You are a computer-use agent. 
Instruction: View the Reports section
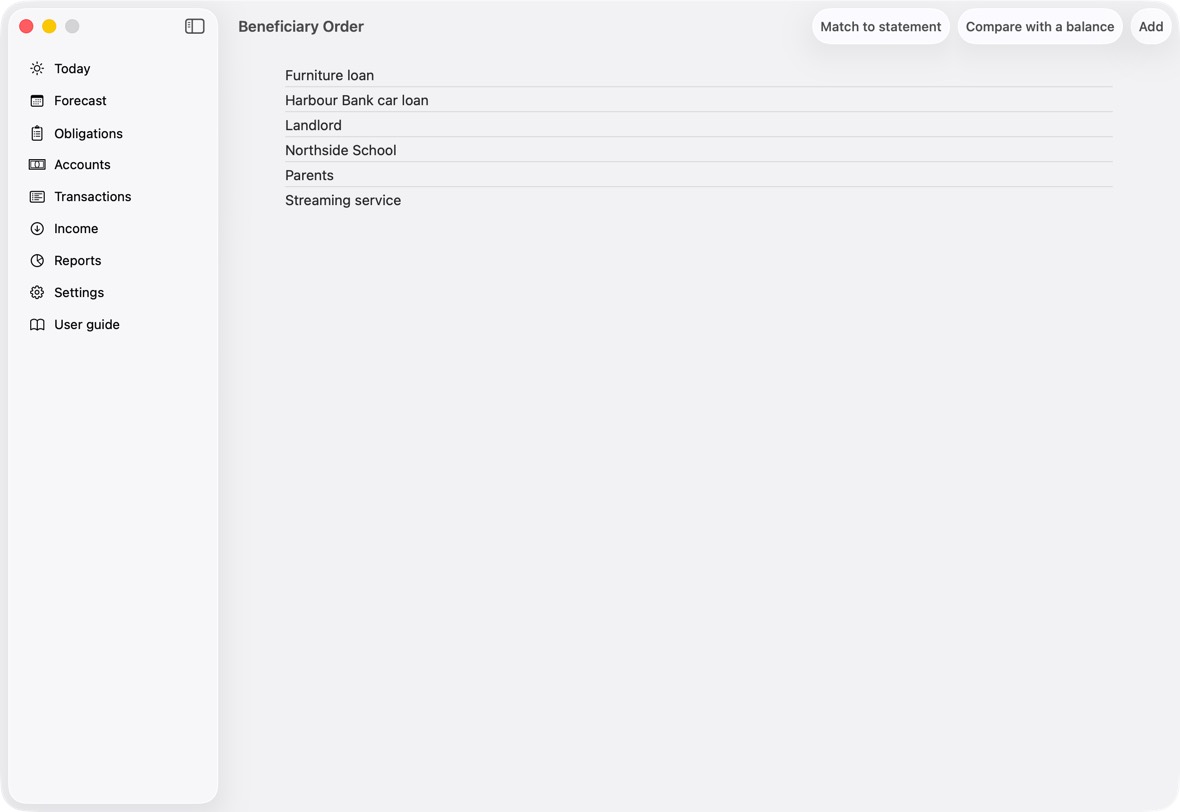pos(113,260)
